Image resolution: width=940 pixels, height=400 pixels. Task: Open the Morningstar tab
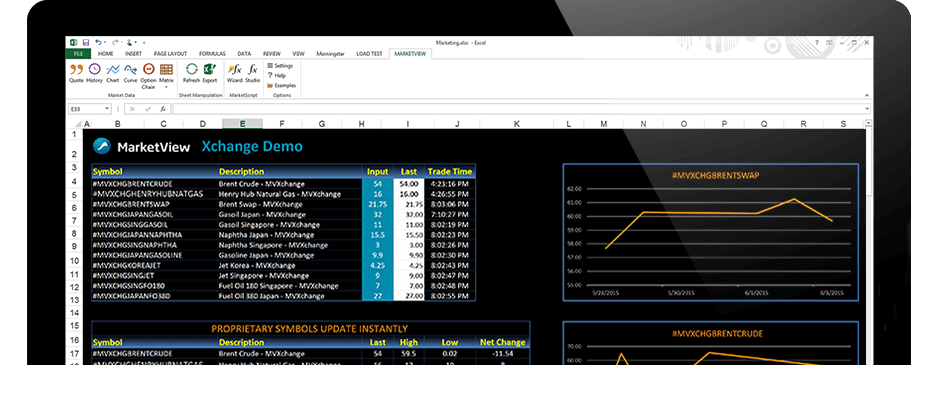click(x=331, y=53)
